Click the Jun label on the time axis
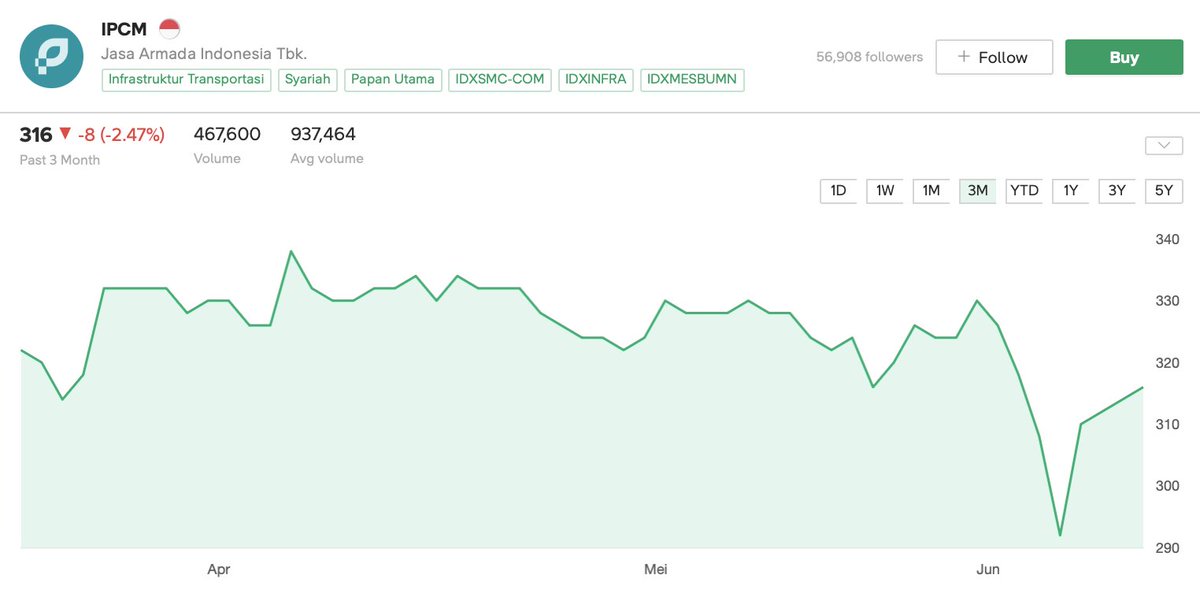1200x597 pixels. click(988, 569)
